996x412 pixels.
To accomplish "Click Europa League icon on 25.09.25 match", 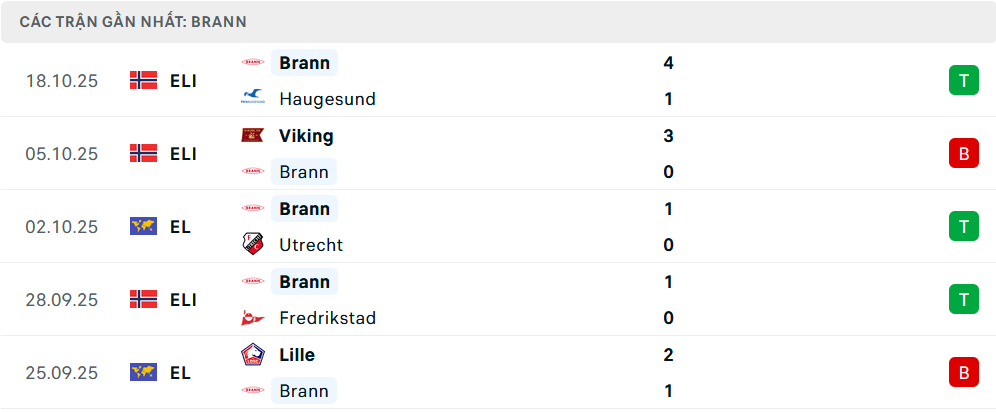I will [144, 373].
